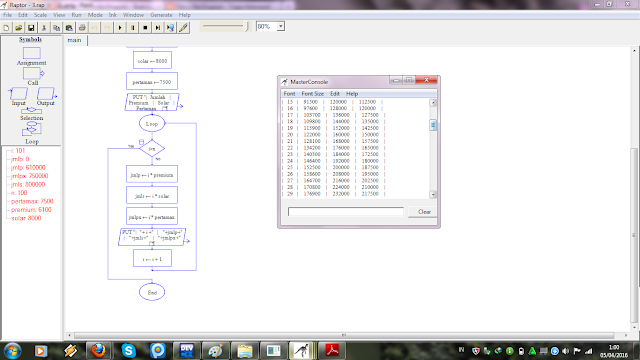The width and height of the screenshot is (640, 360).
Task: Create a new flowchart file
Action: (x=6, y=28)
